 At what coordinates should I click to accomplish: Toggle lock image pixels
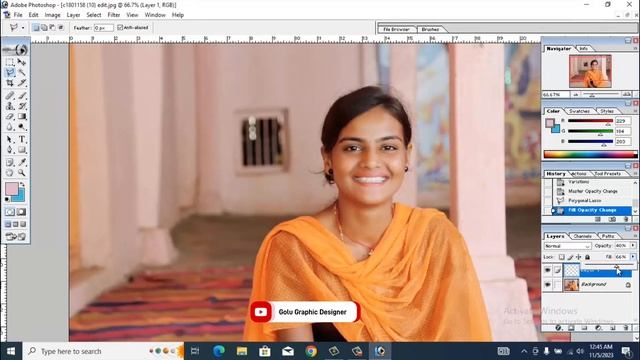pyautogui.click(x=571, y=257)
